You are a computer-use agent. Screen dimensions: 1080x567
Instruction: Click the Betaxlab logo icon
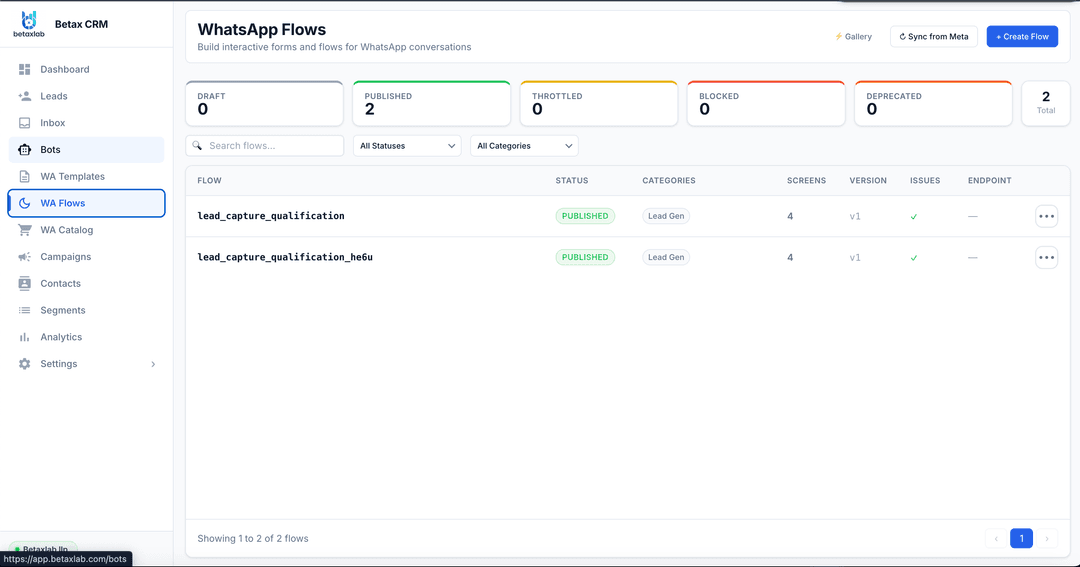(x=29, y=24)
